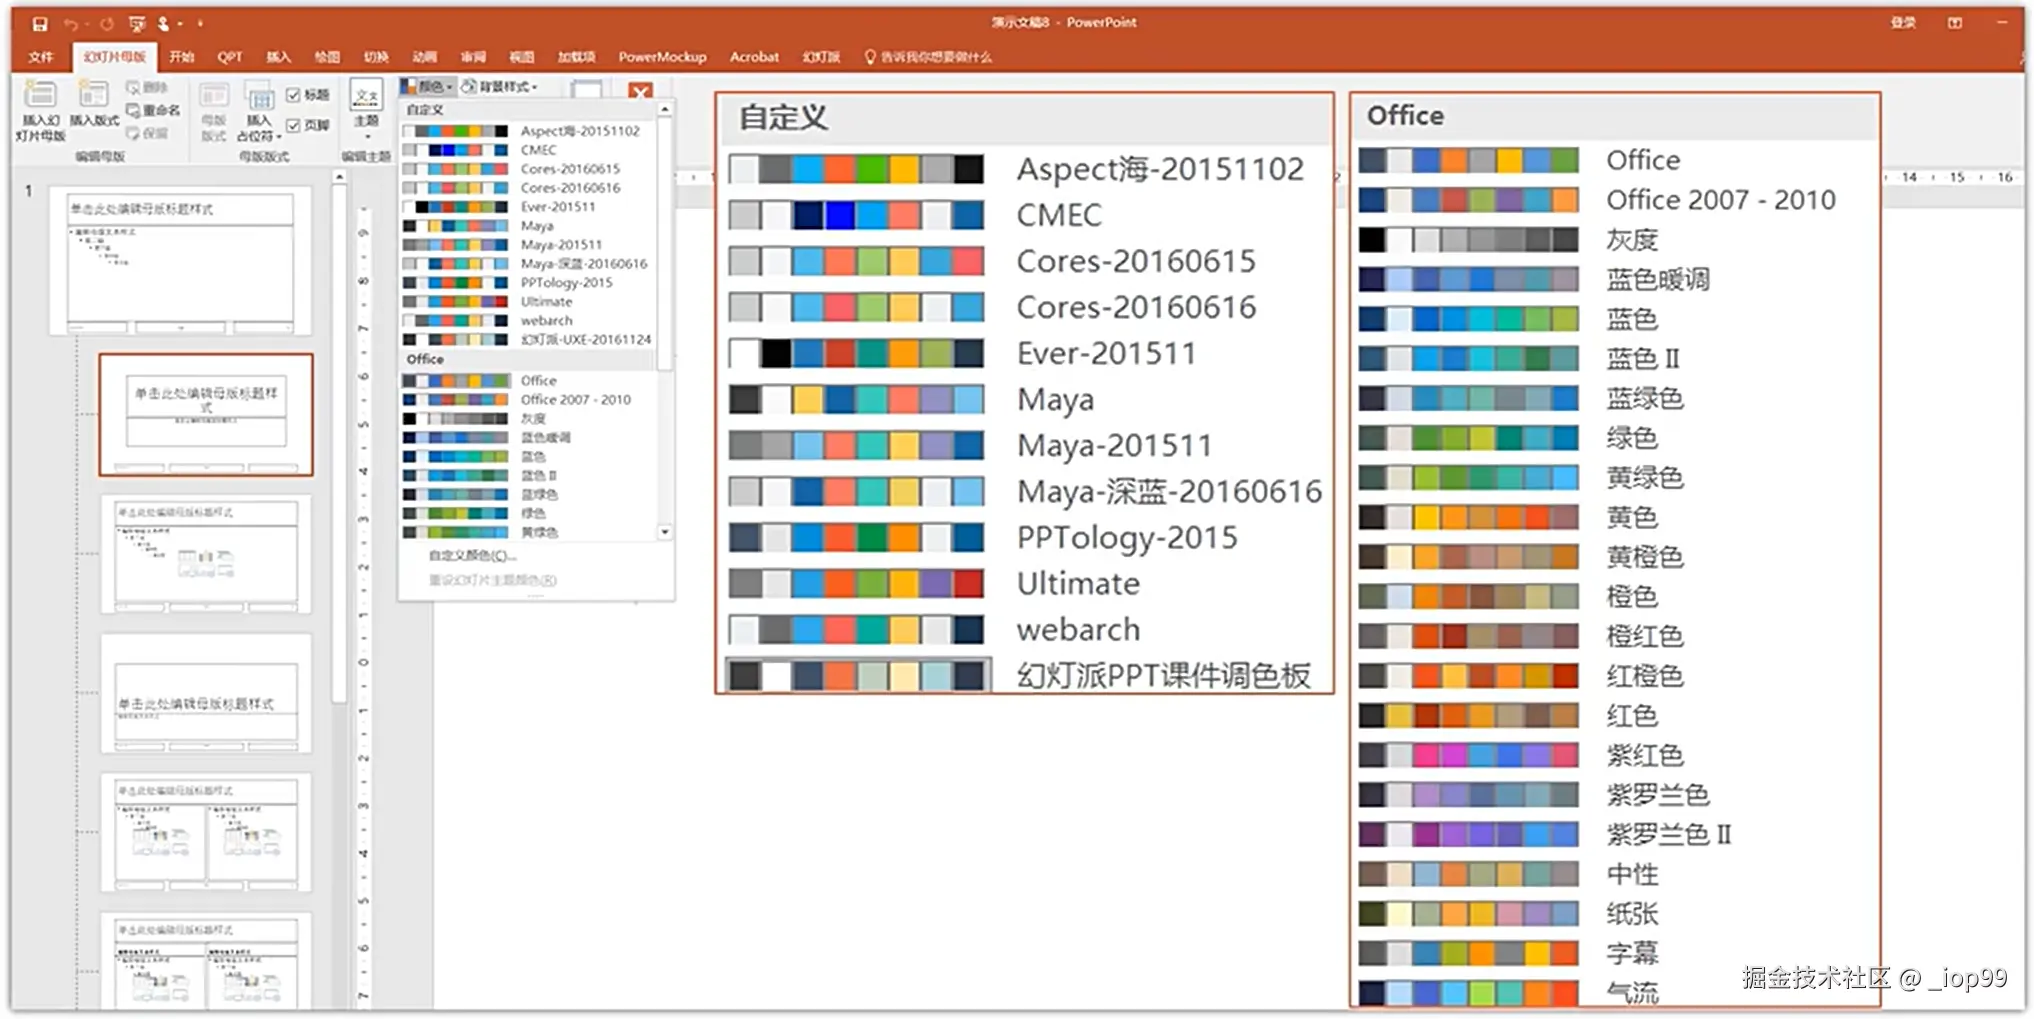
Task: Open the 幻灯派 tab
Action: tap(821, 57)
